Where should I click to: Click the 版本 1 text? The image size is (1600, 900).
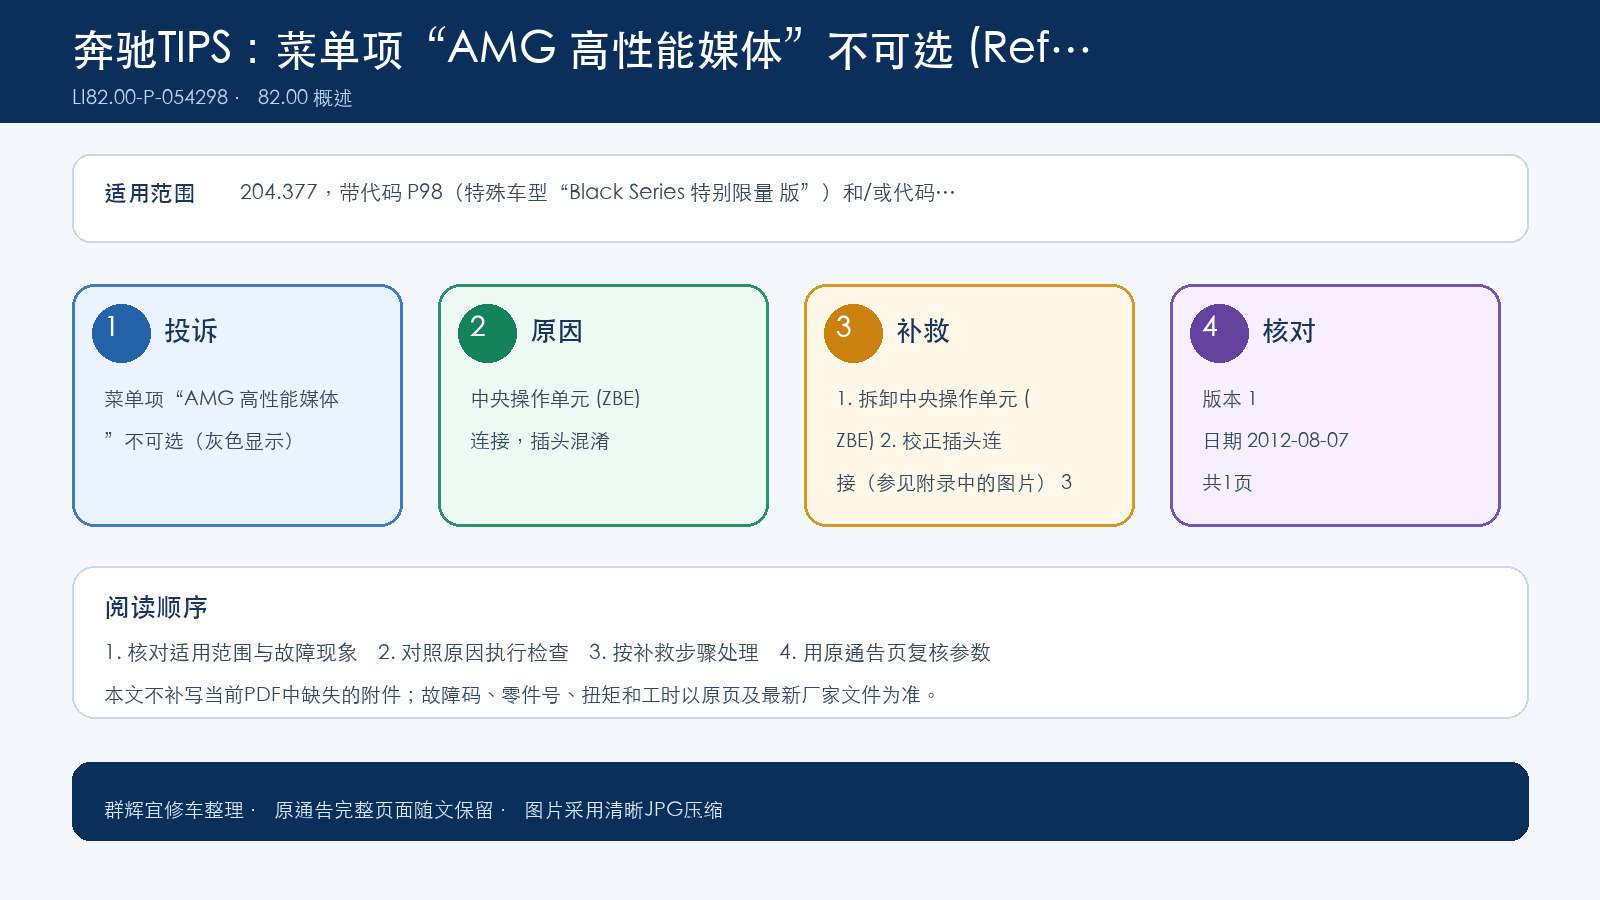(x=1229, y=399)
